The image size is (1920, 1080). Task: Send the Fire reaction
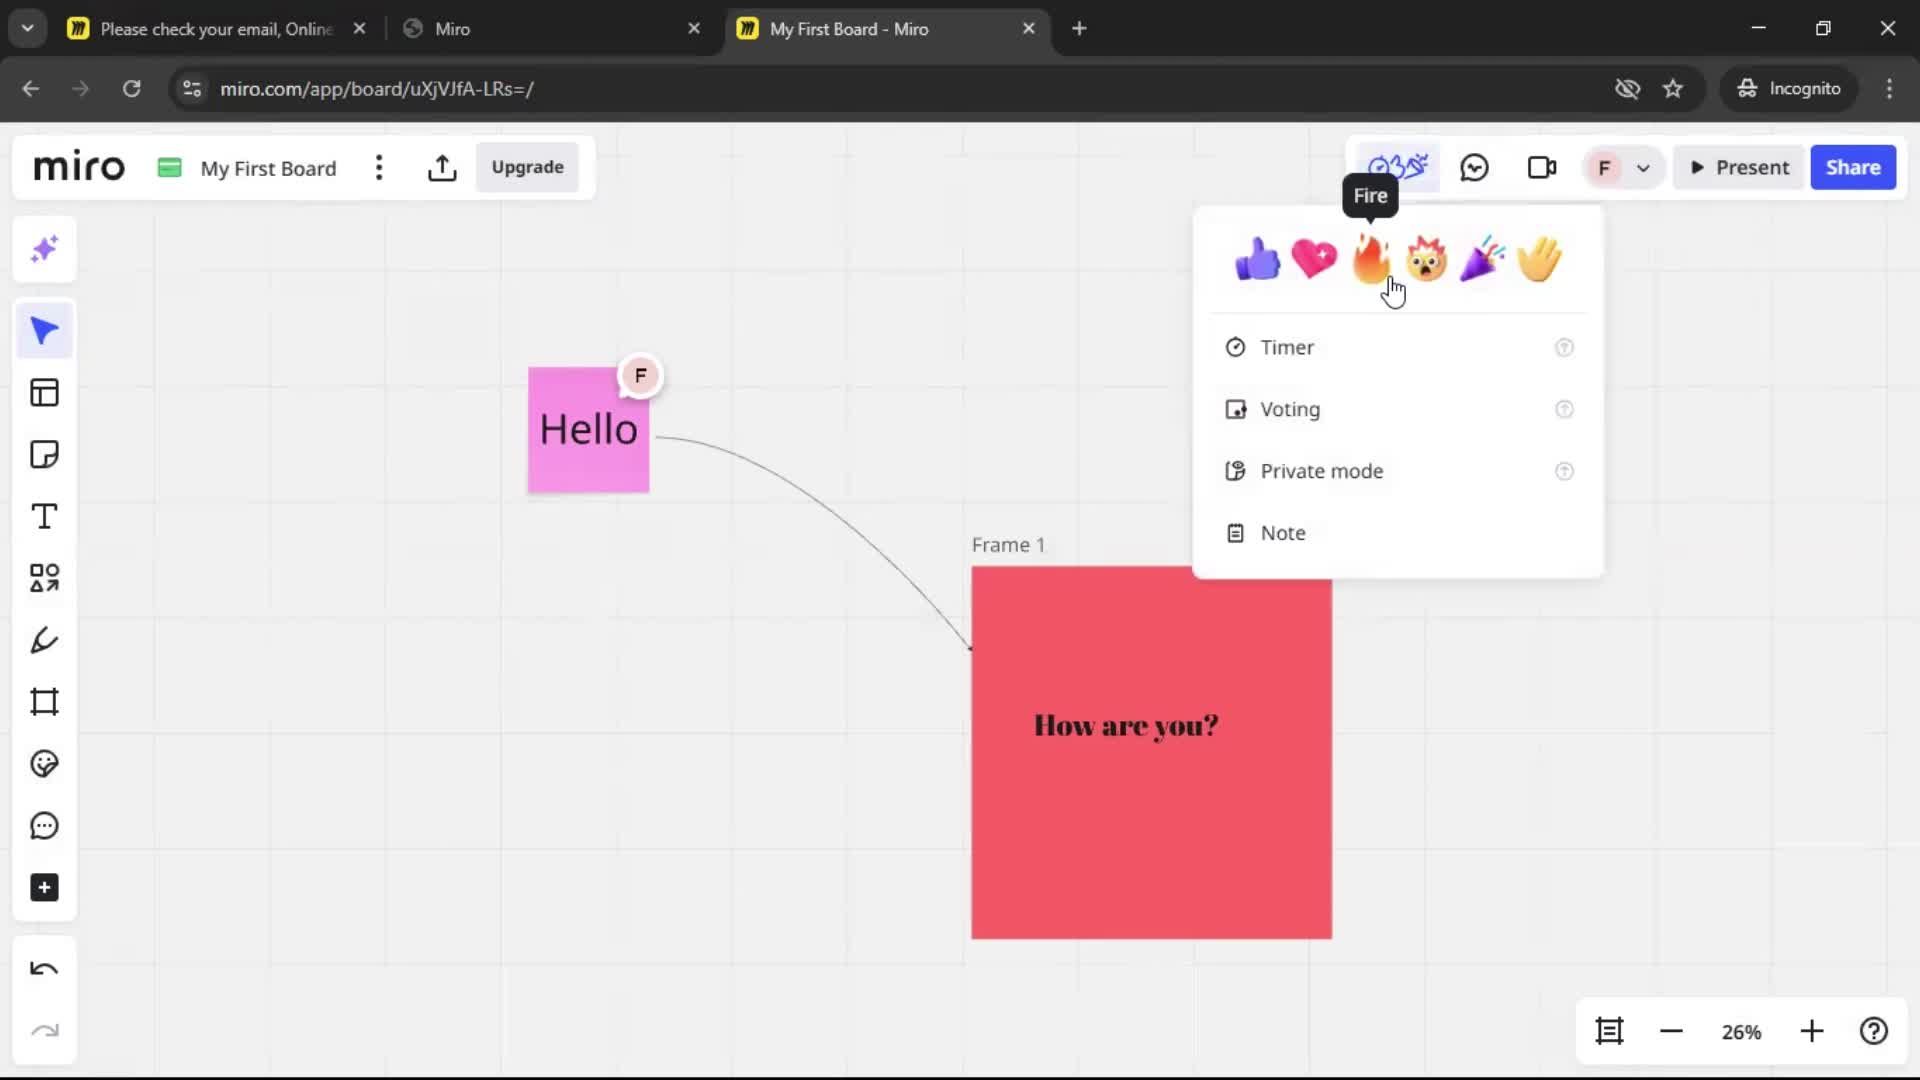tap(1370, 259)
